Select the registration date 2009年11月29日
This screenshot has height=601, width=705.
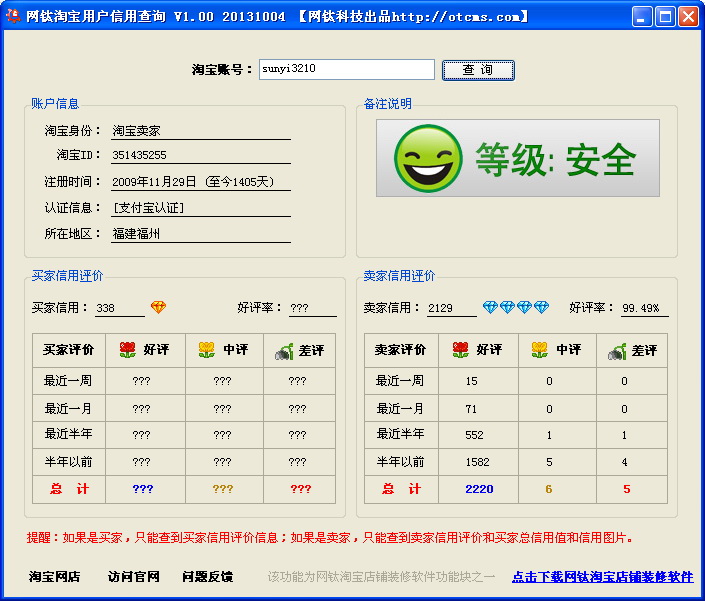coord(154,182)
